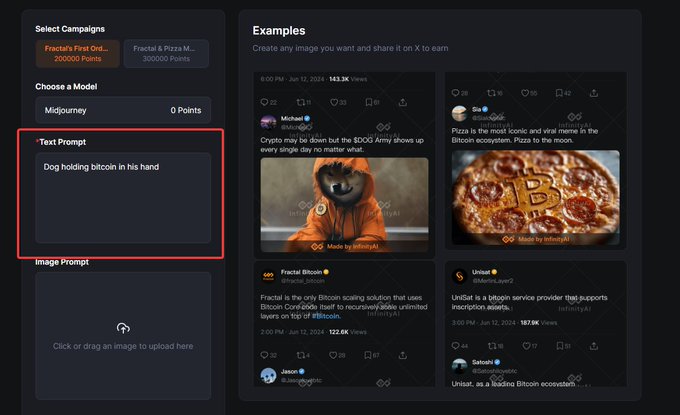Click bookmark icon with 67 count
The image size is (680, 415).
[368, 355]
